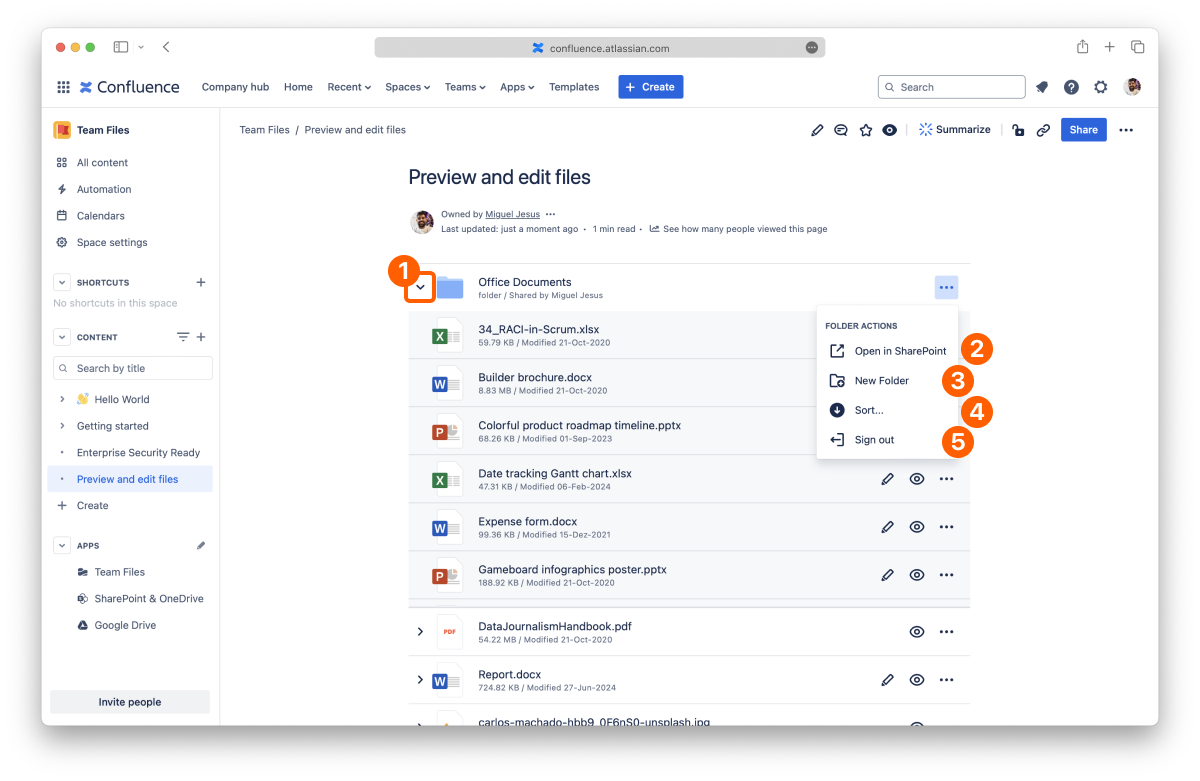Star this page as favorite
The image size is (1200, 781).
tap(866, 130)
